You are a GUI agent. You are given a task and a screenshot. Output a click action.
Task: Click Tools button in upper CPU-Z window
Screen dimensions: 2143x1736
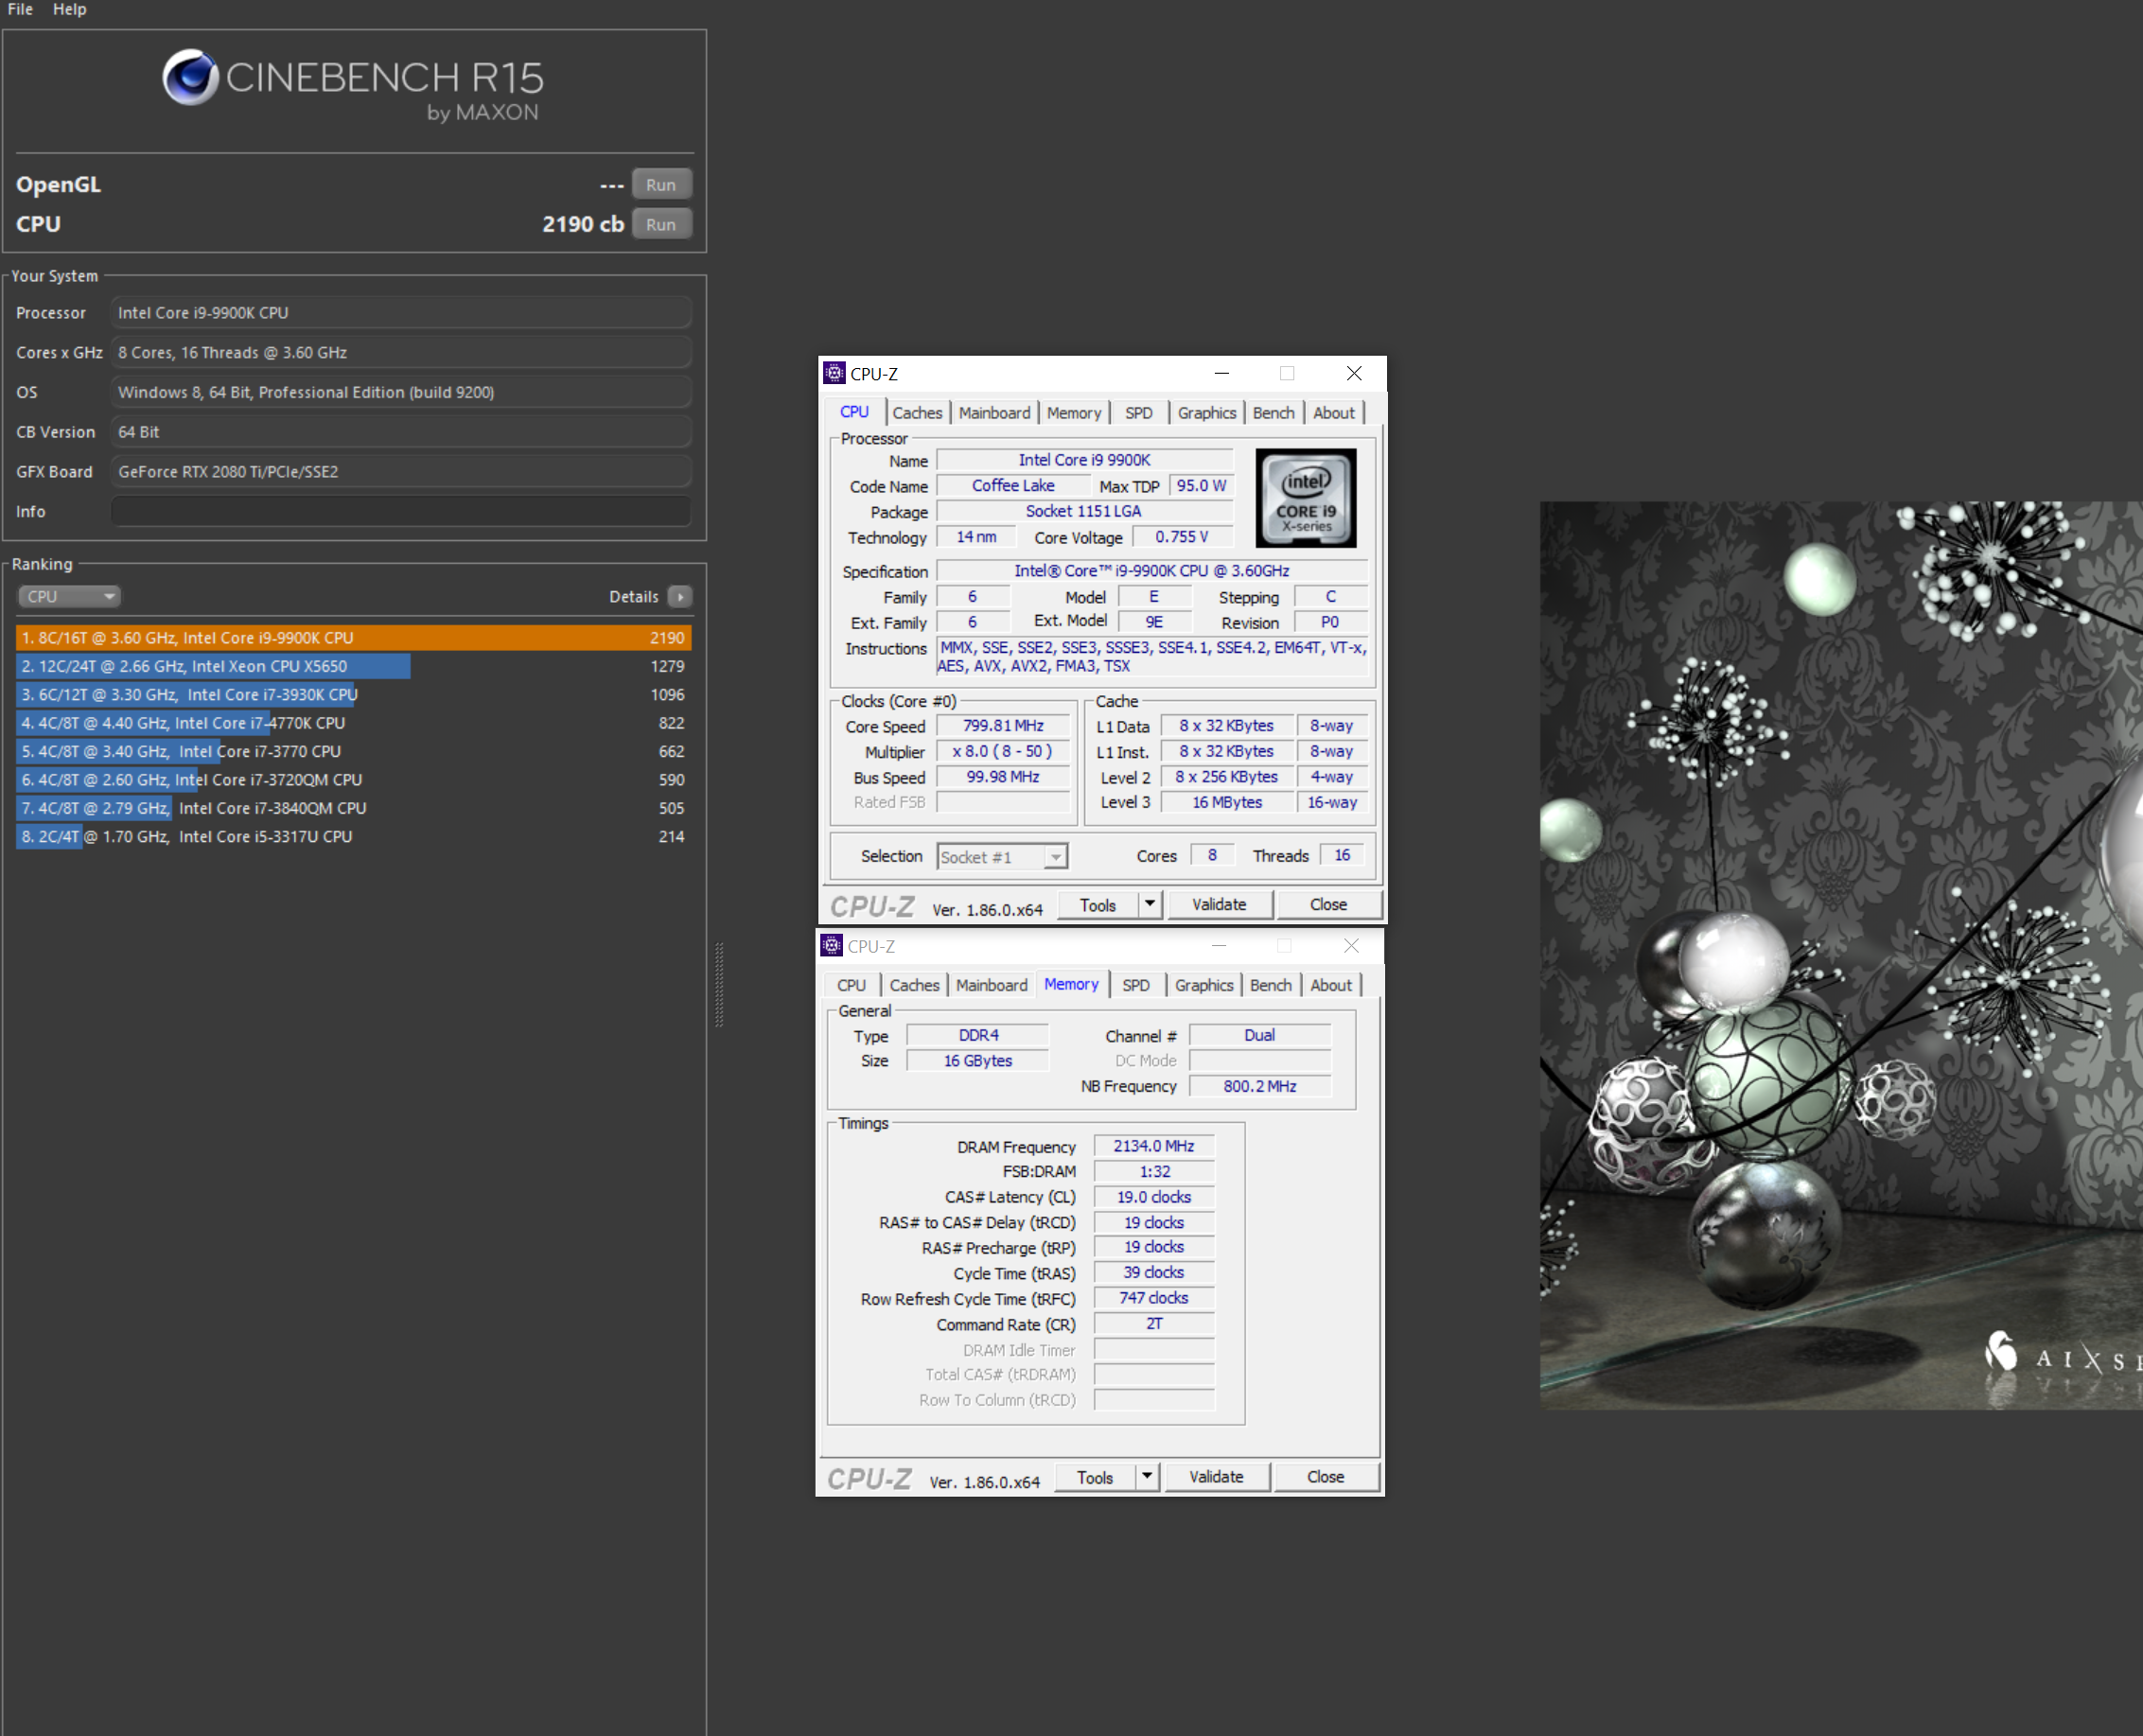point(1097,905)
